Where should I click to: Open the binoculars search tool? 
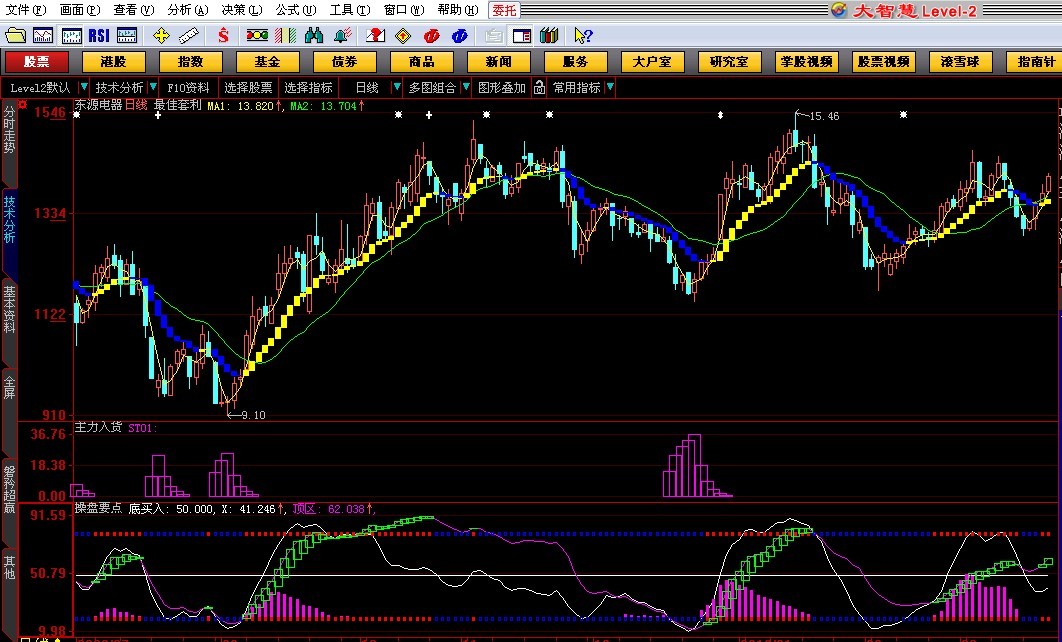pyautogui.click(x=314, y=35)
